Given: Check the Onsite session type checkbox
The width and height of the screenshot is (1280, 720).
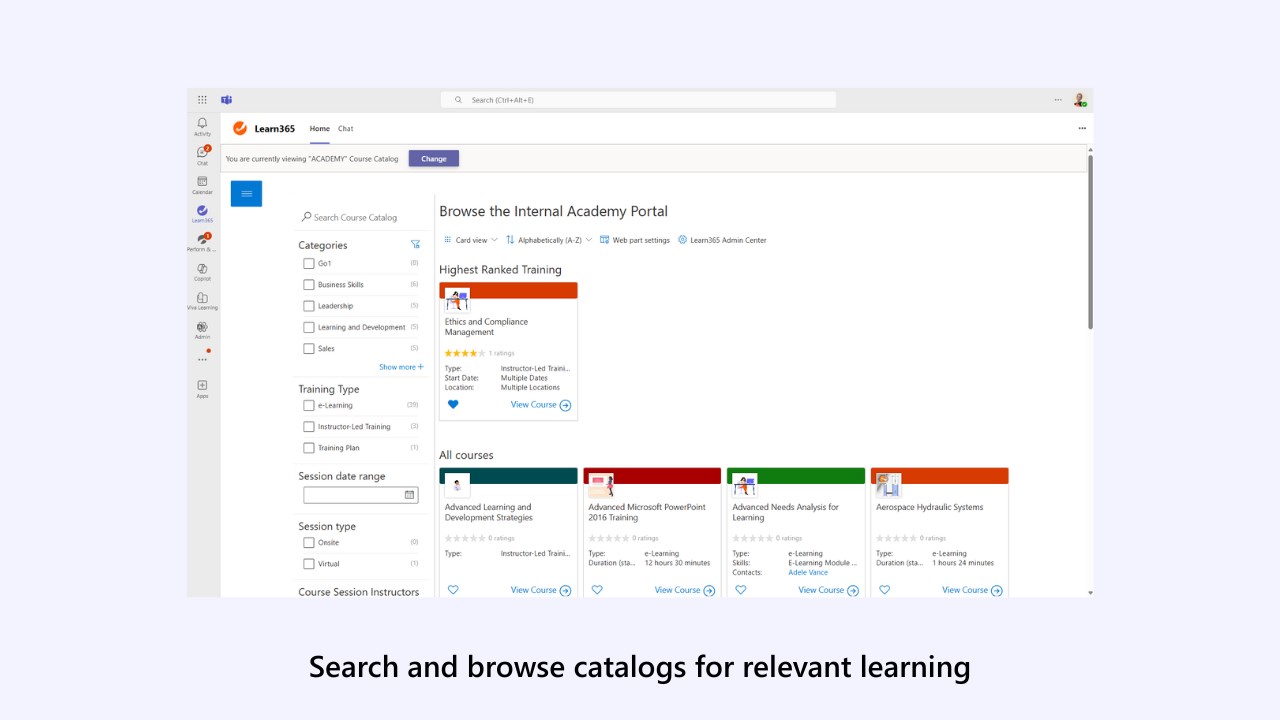Looking at the screenshot, I should click(309, 543).
